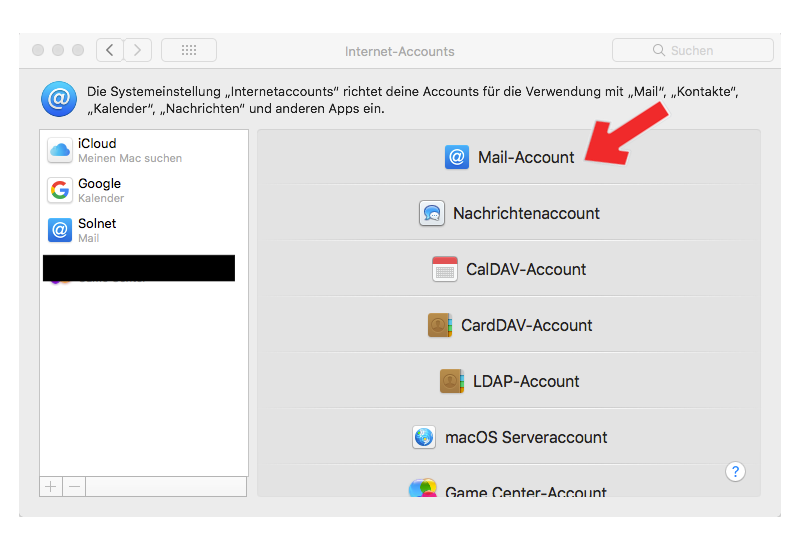Viewport: 800px width, 550px height.
Task: Click the magnifier icon in search
Action: coord(659,50)
